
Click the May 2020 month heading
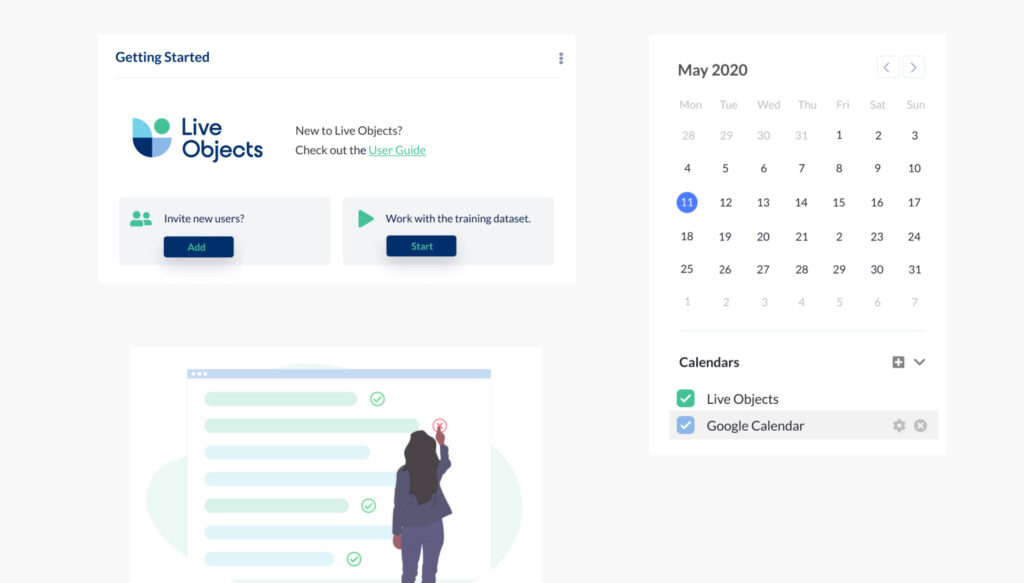click(x=712, y=70)
